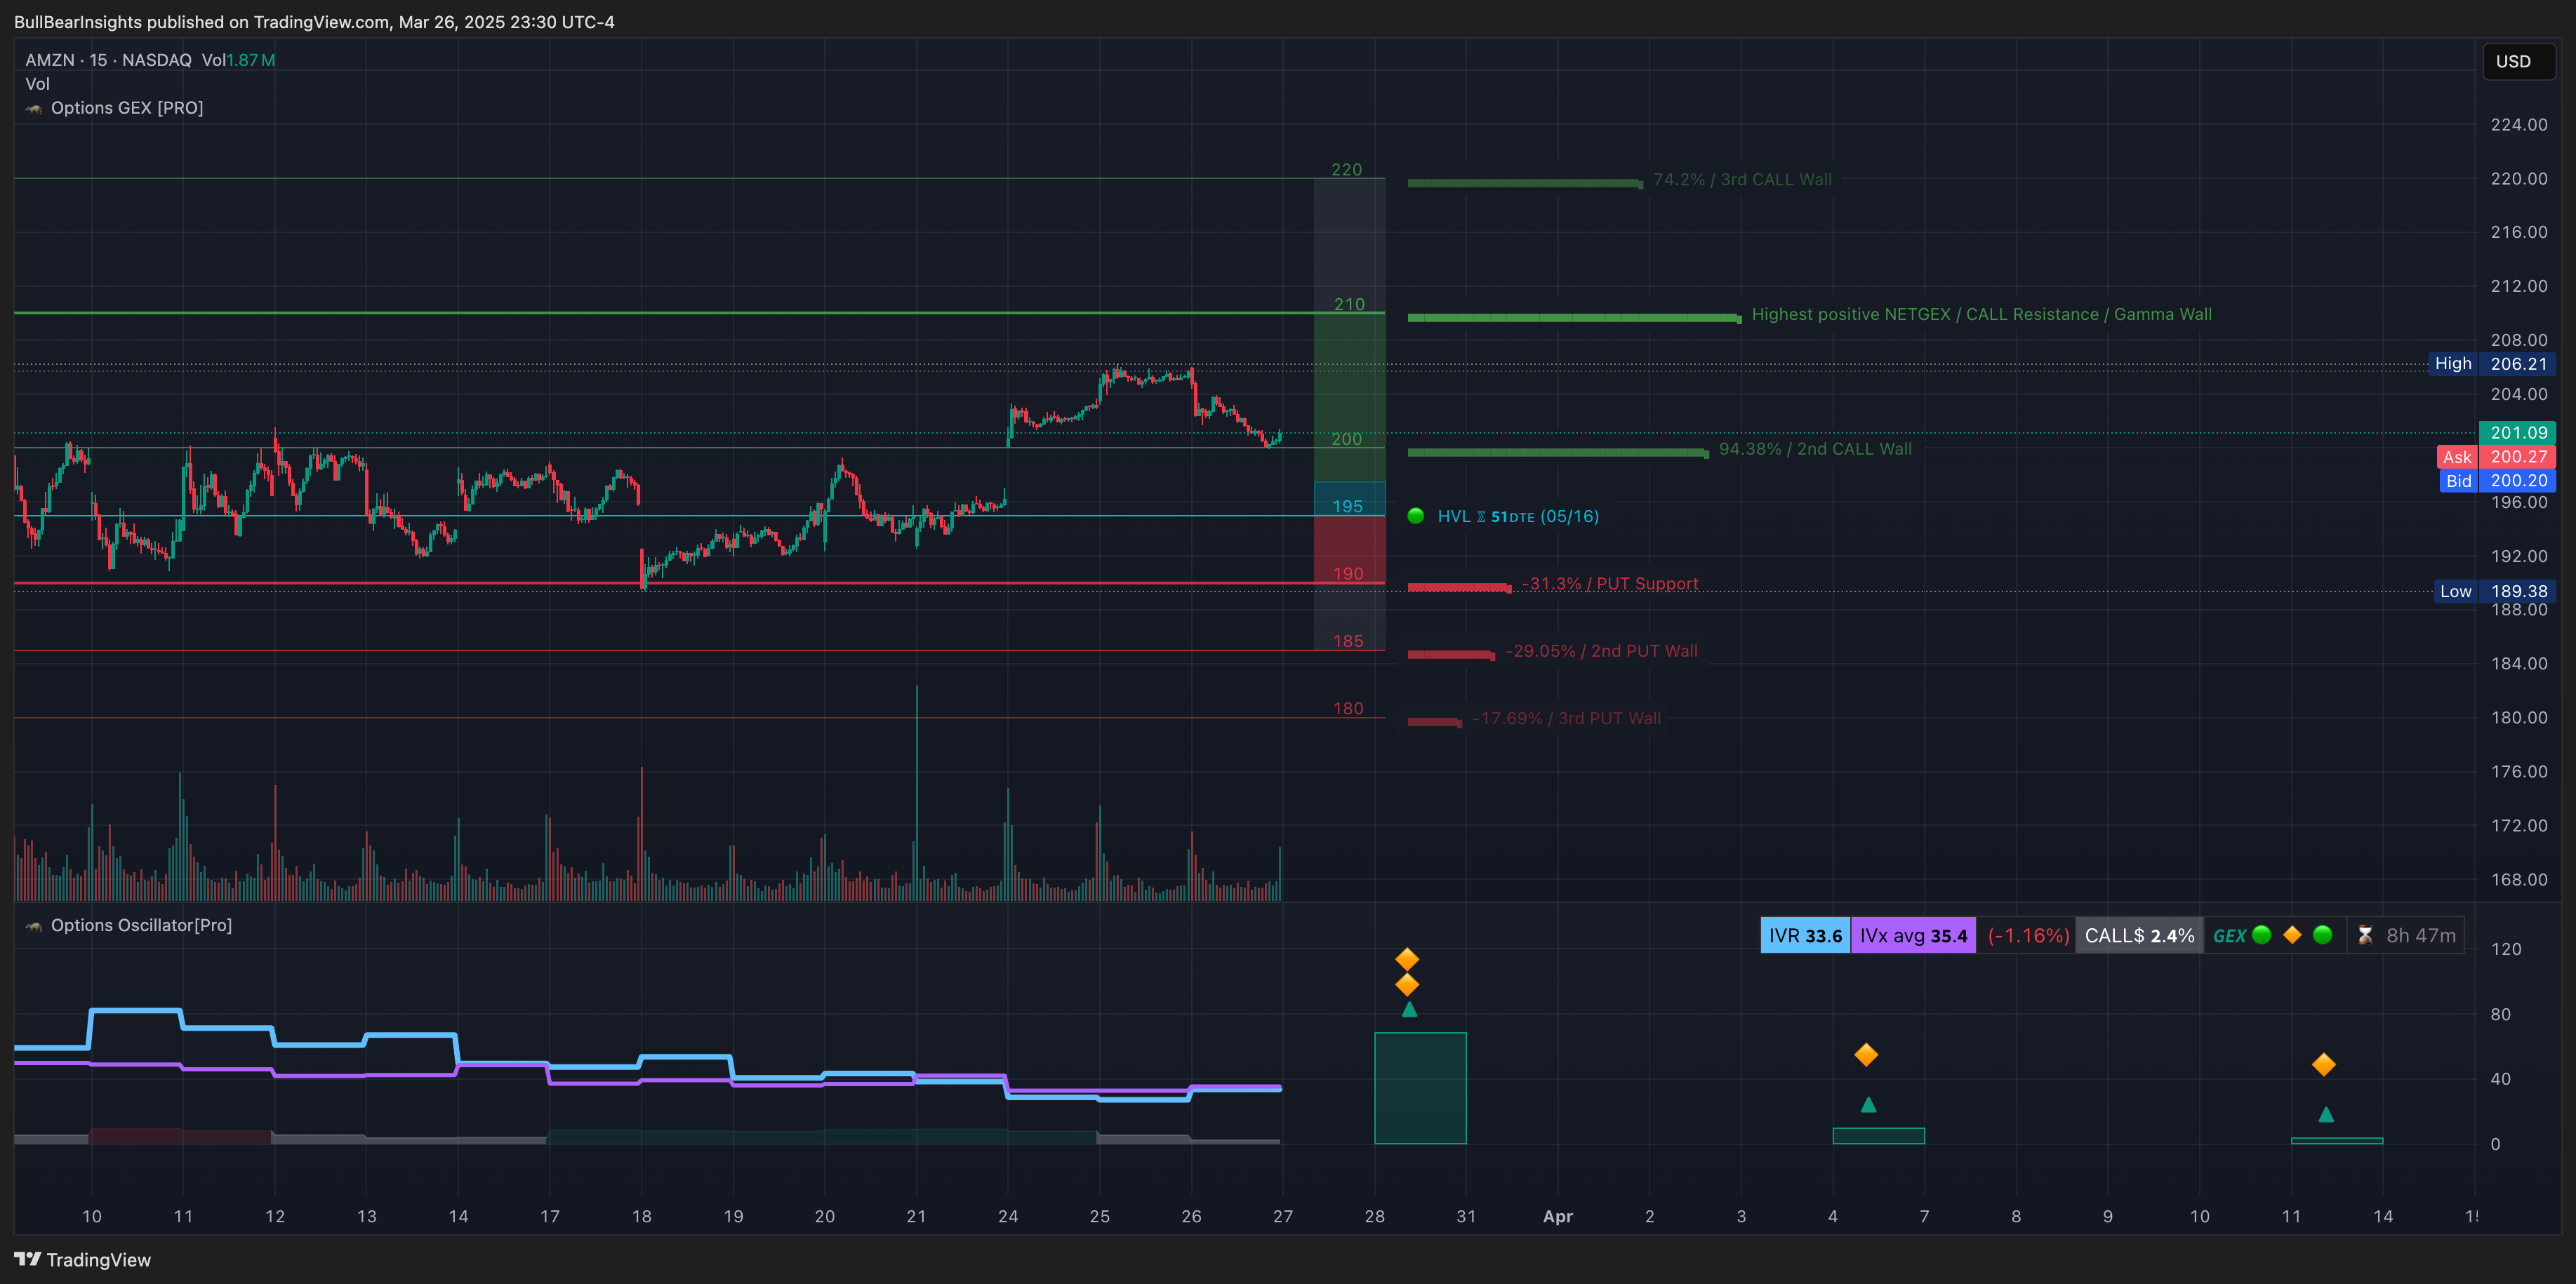Click the HVL 51DTE (05/16) label
The image size is (2576, 1284).
(x=1518, y=516)
